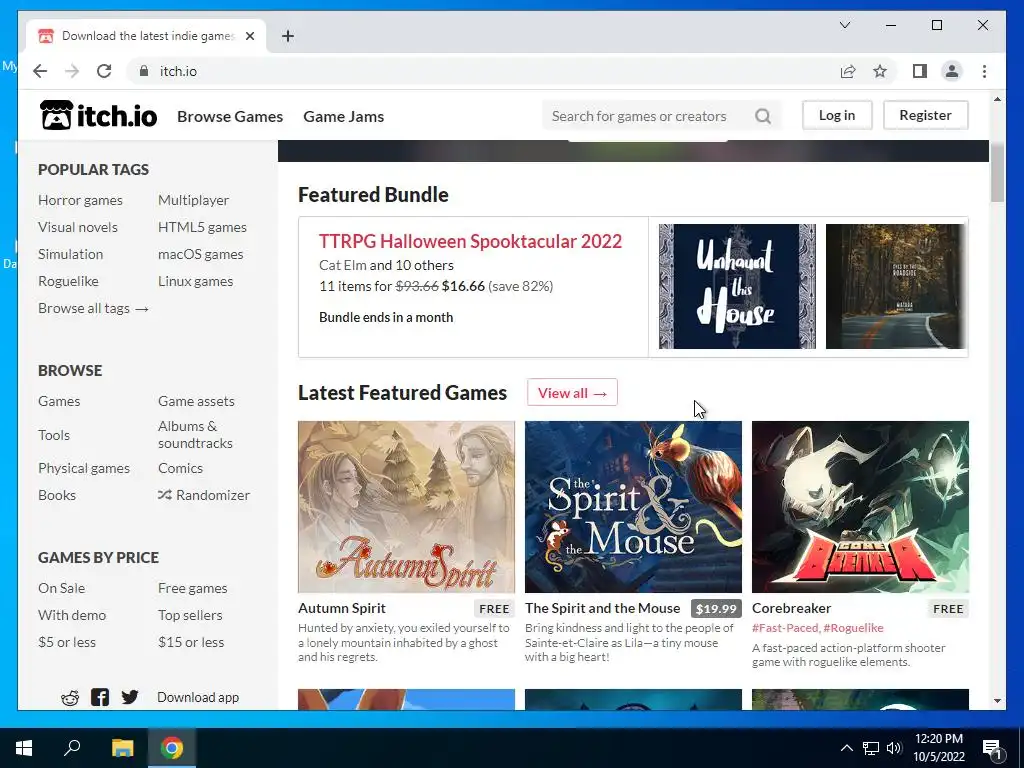Open the Facebook social icon
The width and height of the screenshot is (1024, 768).
click(100, 697)
